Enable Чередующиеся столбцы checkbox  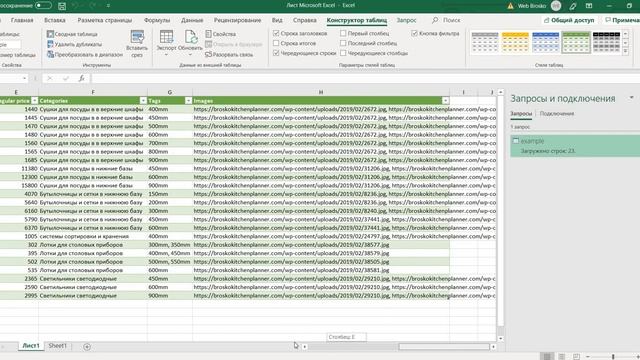(x=343, y=53)
